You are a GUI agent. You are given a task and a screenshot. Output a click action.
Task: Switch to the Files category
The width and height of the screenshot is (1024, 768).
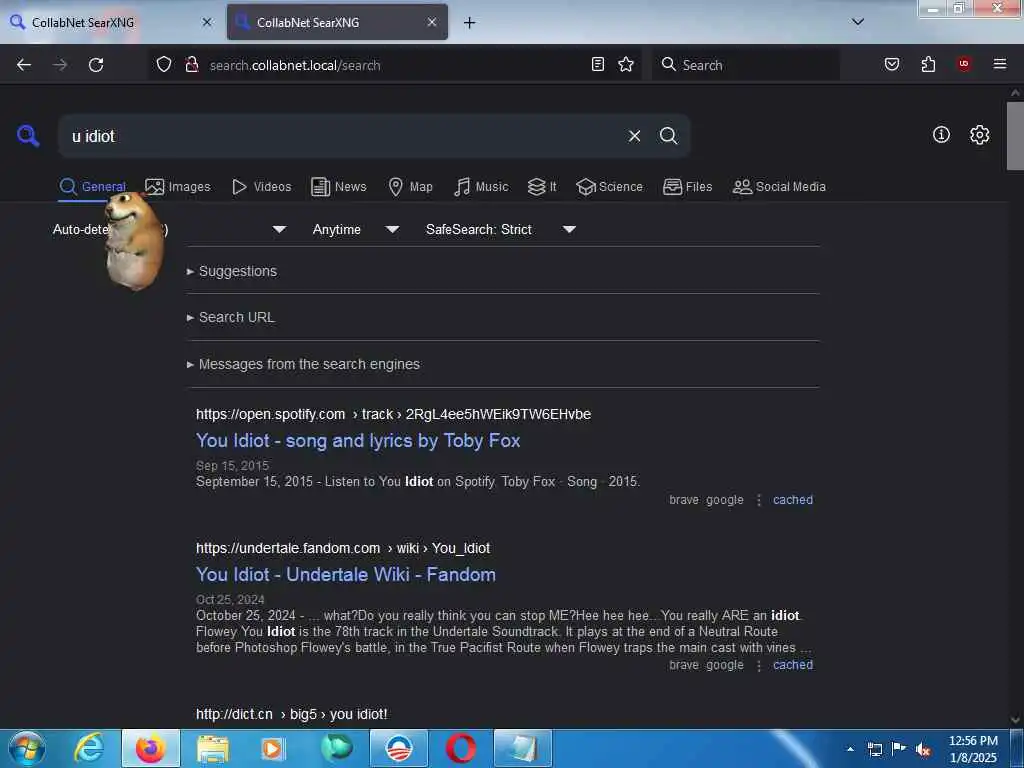tap(687, 187)
